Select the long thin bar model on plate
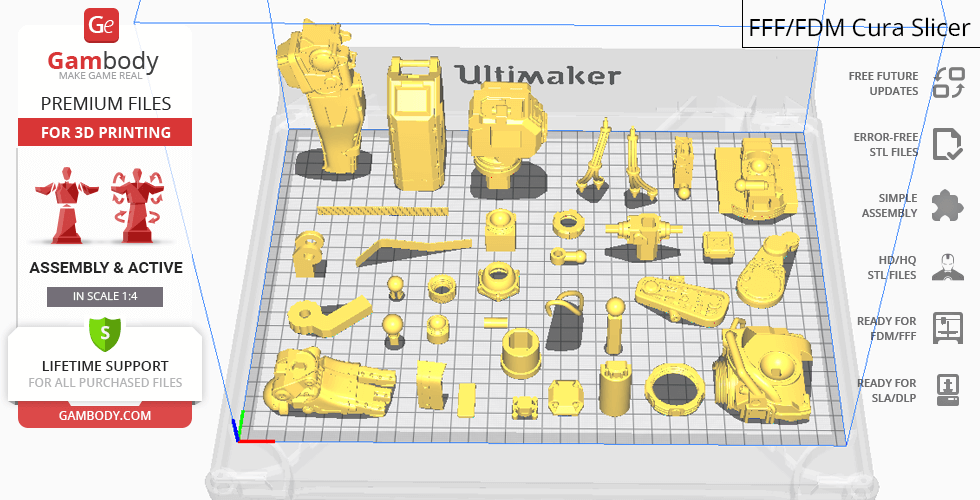980x500 pixels. pos(382,211)
